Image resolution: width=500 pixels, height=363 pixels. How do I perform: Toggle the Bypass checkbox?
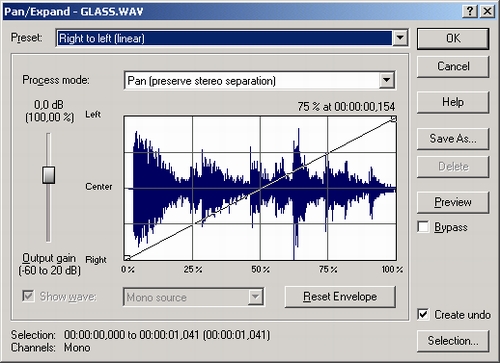tap(423, 227)
